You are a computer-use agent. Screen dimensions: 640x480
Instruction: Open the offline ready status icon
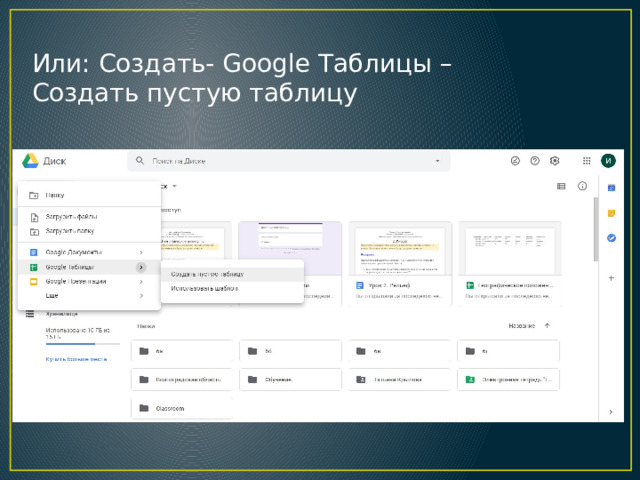tap(515, 161)
